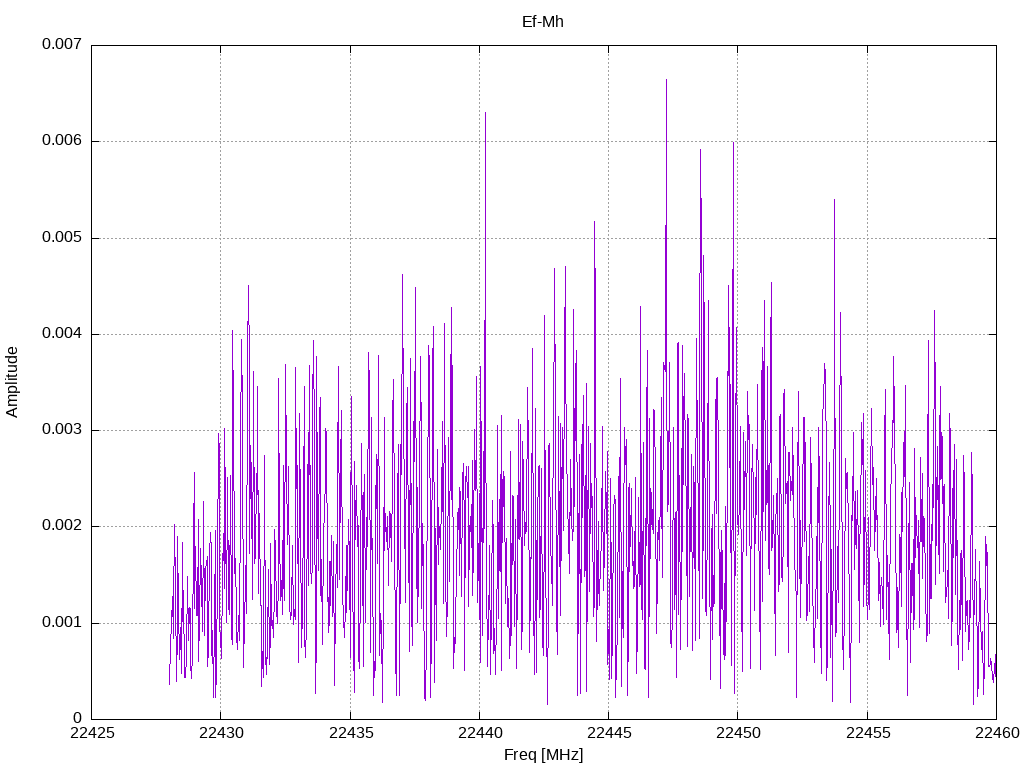Click the x-axis tick label 22460
The width and height of the screenshot is (1024, 768).
pos(997,733)
